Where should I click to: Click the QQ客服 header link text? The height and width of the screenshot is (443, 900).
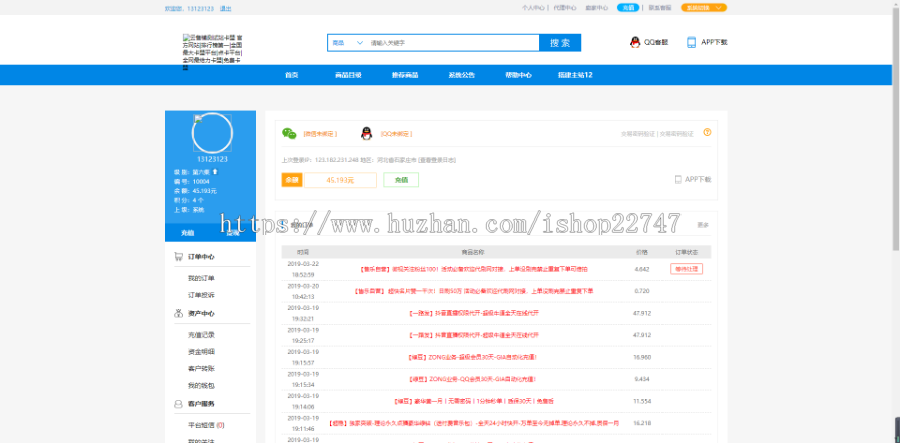pos(656,42)
